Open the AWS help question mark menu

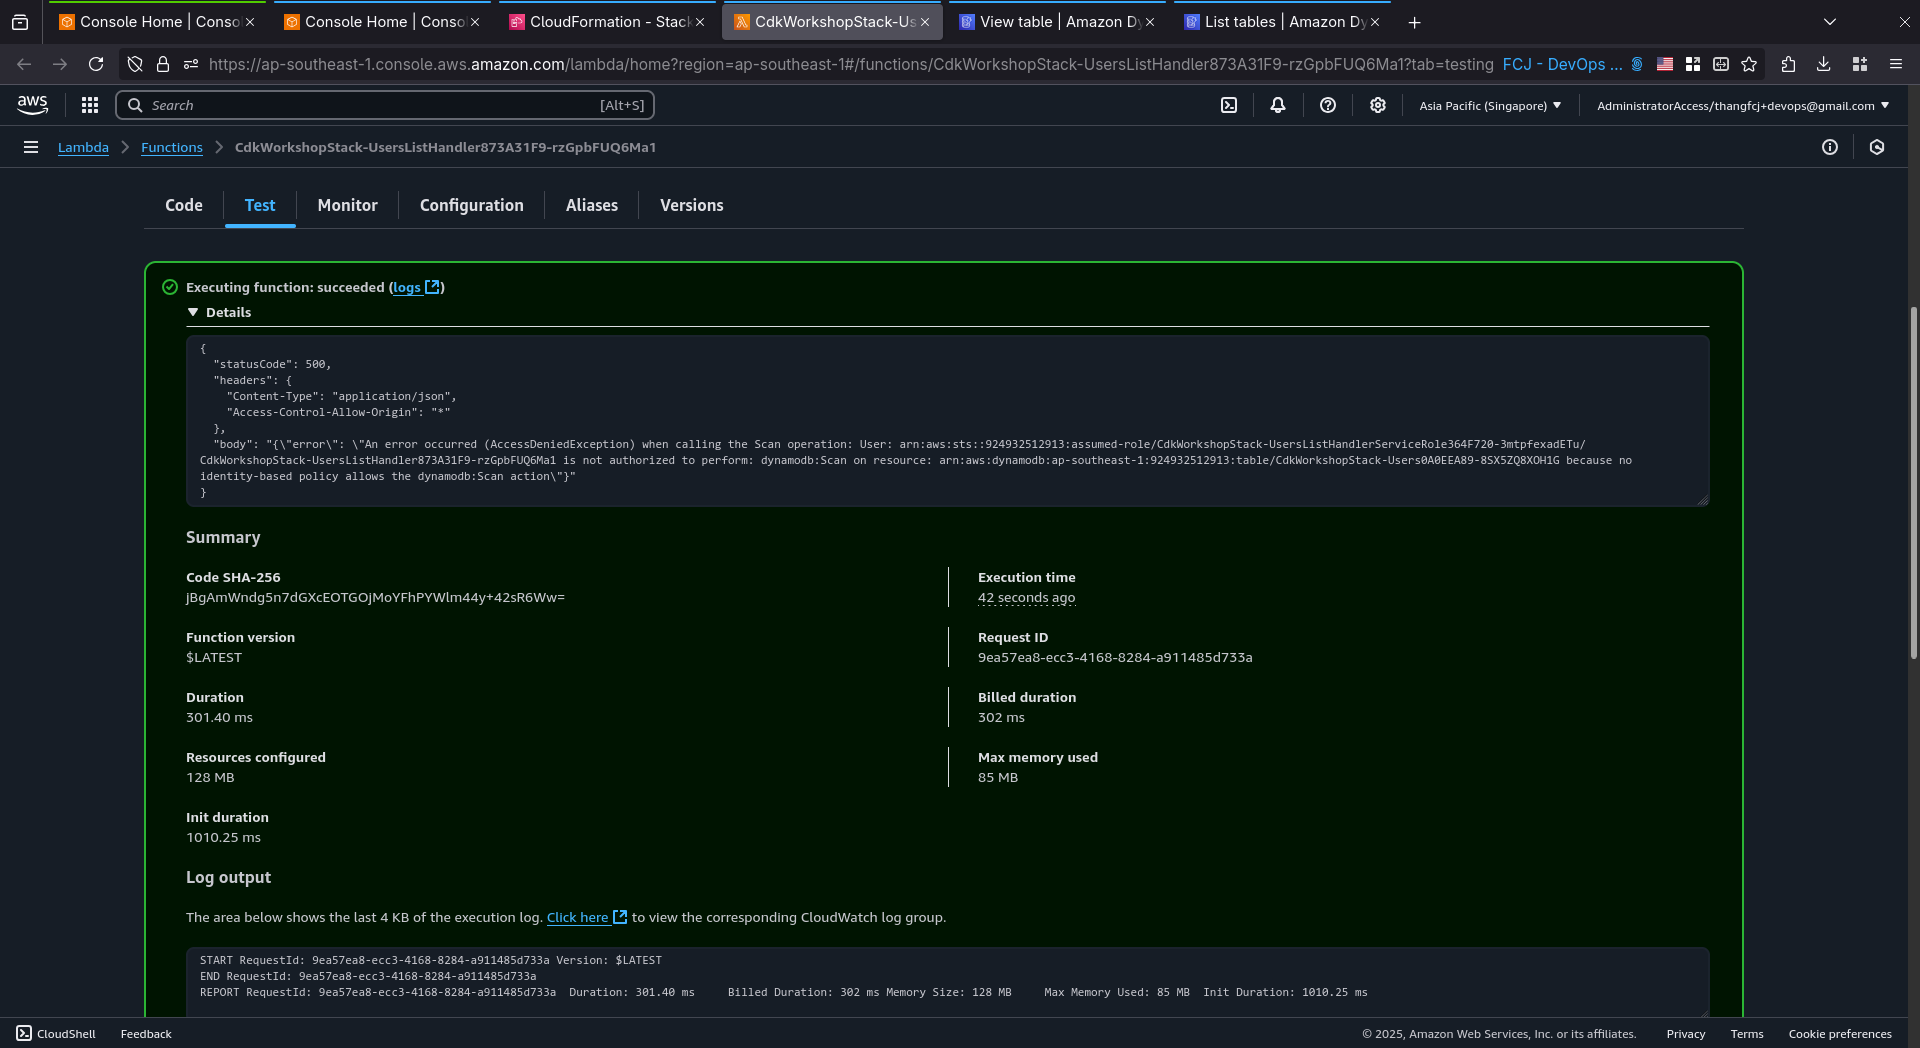pos(1328,105)
